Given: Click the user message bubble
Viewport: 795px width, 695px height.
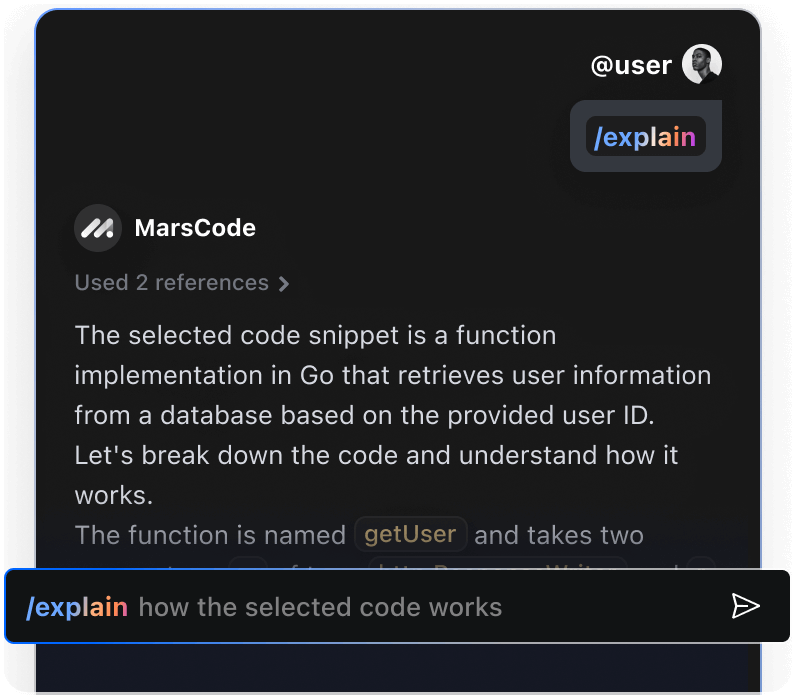Looking at the screenshot, I should [645, 136].
